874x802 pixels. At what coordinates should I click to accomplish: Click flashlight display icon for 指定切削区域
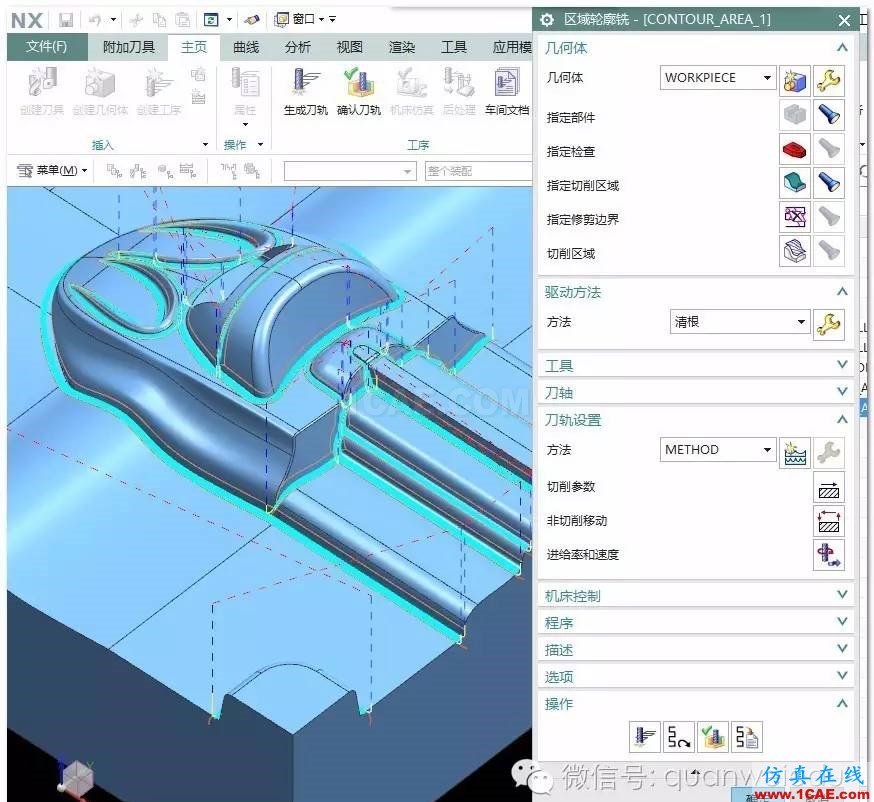point(829,183)
